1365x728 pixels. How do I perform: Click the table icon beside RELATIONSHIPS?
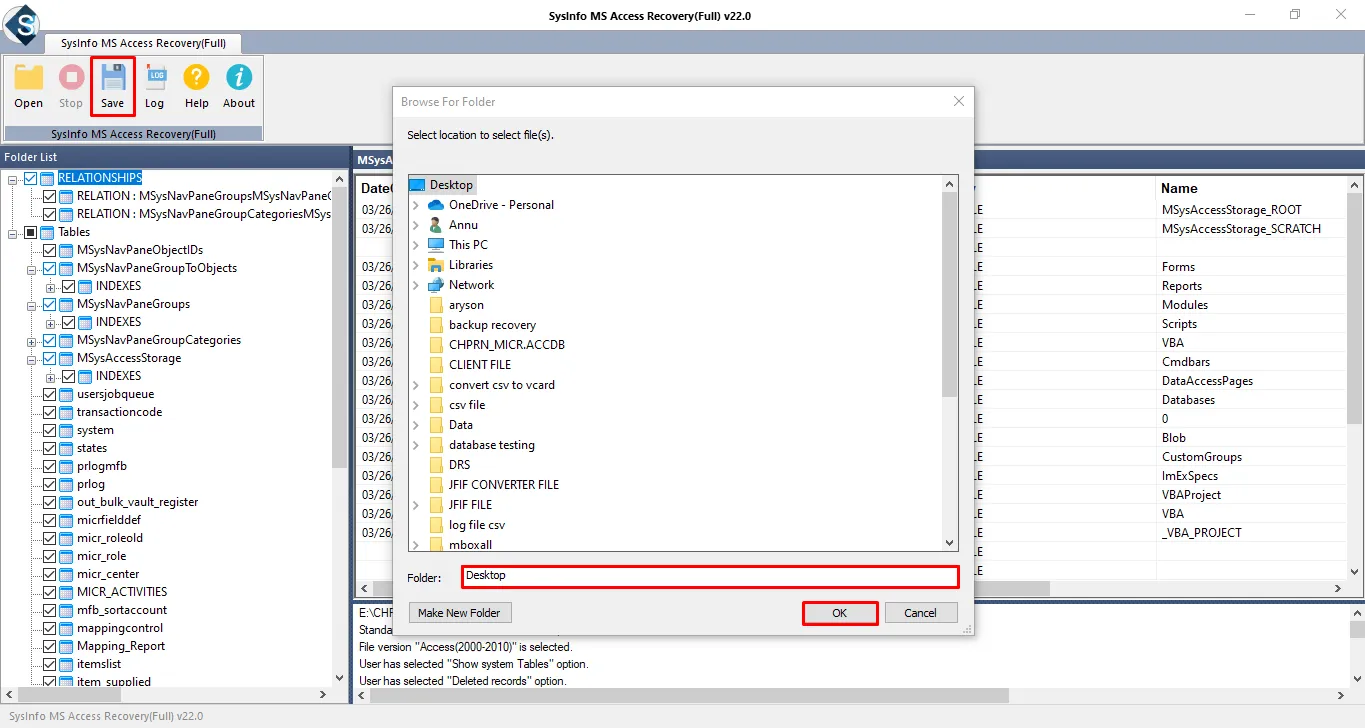[48, 178]
